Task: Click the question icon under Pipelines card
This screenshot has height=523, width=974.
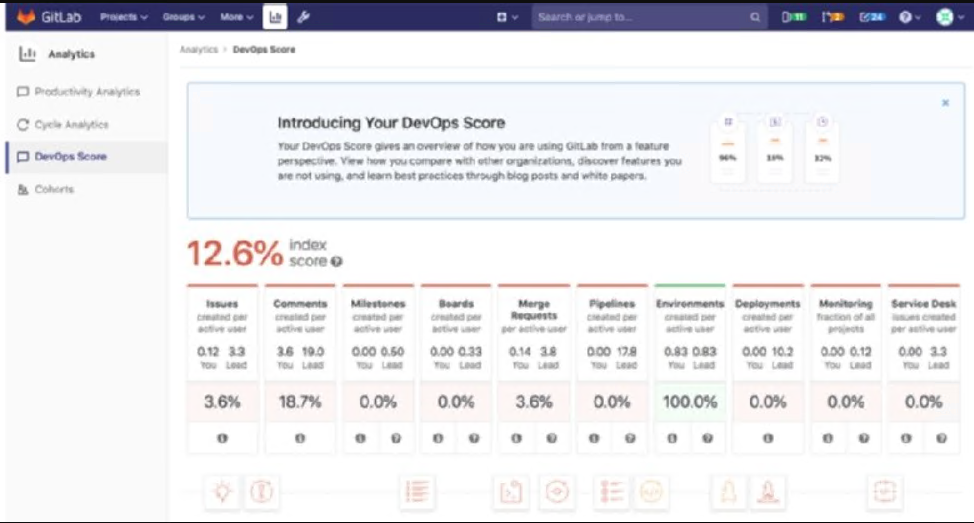Action: (x=630, y=439)
